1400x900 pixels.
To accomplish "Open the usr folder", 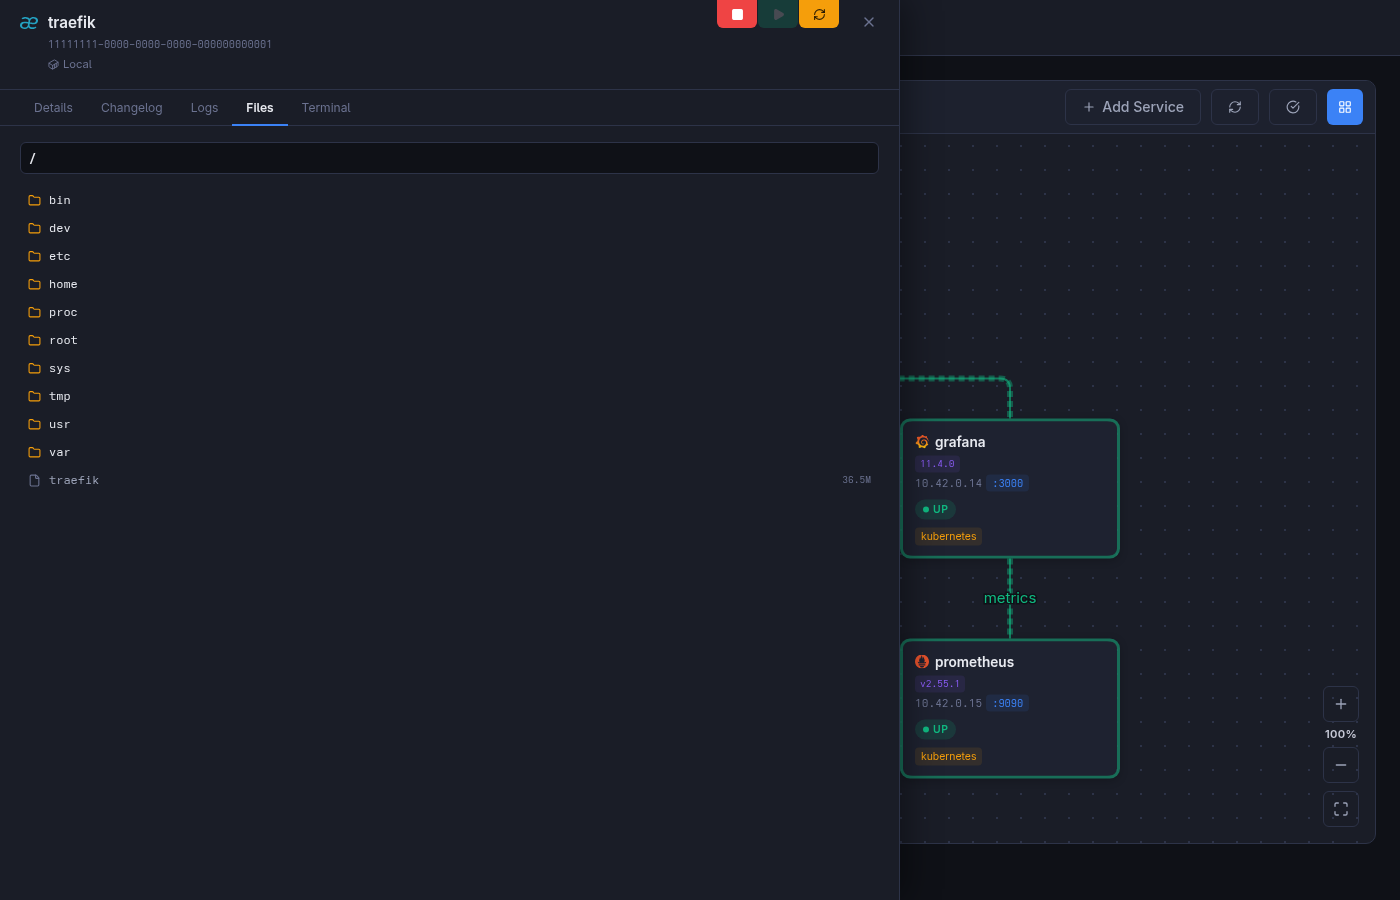I will click(x=449, y=424).
